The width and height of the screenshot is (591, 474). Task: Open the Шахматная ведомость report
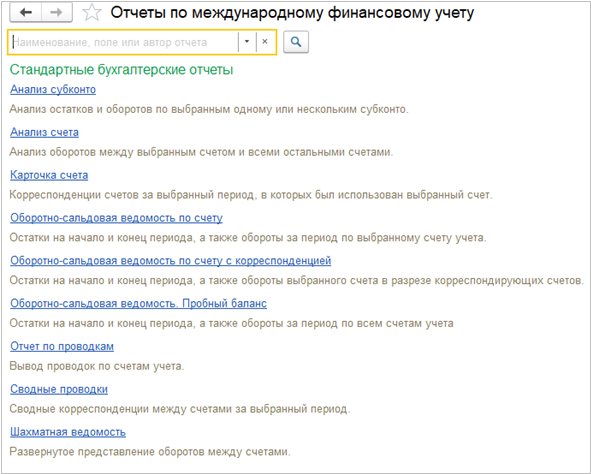tap(68, 432)
